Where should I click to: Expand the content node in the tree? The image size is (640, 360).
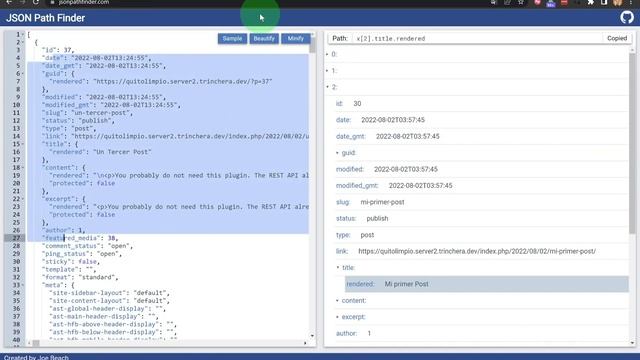338,300
